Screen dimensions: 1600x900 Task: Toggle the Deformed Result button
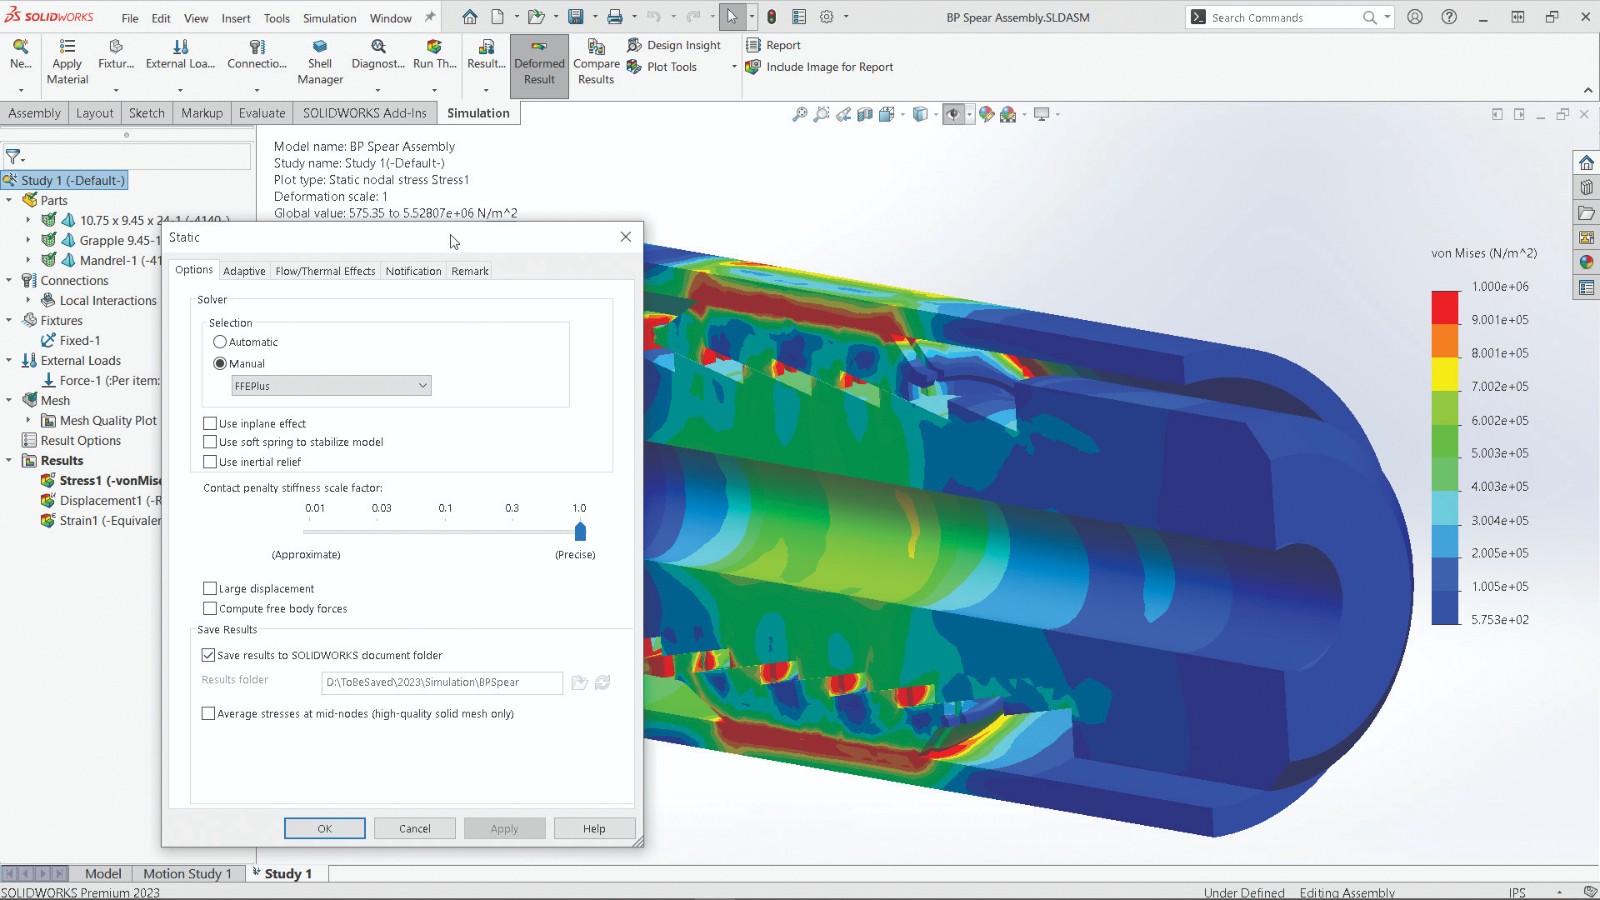click(x=539, y=64)
